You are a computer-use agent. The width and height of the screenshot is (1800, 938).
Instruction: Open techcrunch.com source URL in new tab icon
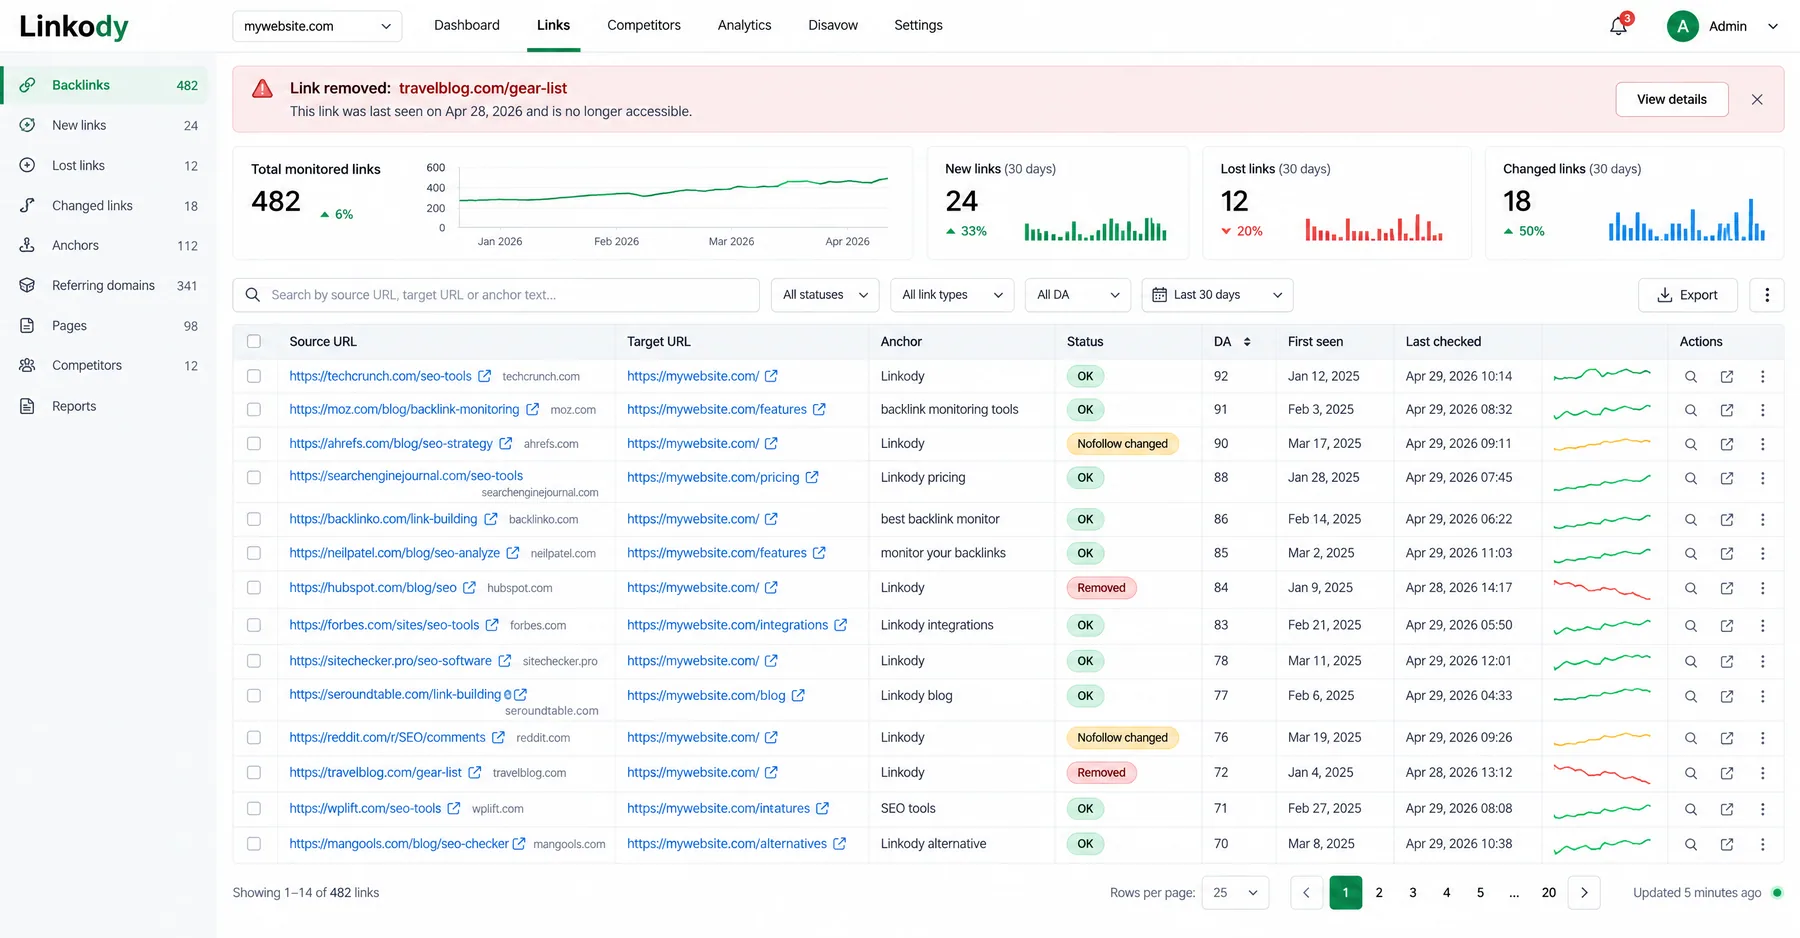(x=485, y=376)
